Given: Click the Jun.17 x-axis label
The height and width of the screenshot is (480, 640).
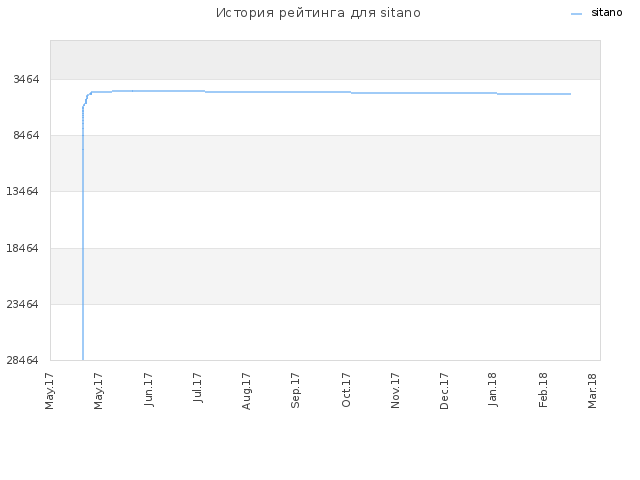Looking at the screenshot, I should coord(149,390).
